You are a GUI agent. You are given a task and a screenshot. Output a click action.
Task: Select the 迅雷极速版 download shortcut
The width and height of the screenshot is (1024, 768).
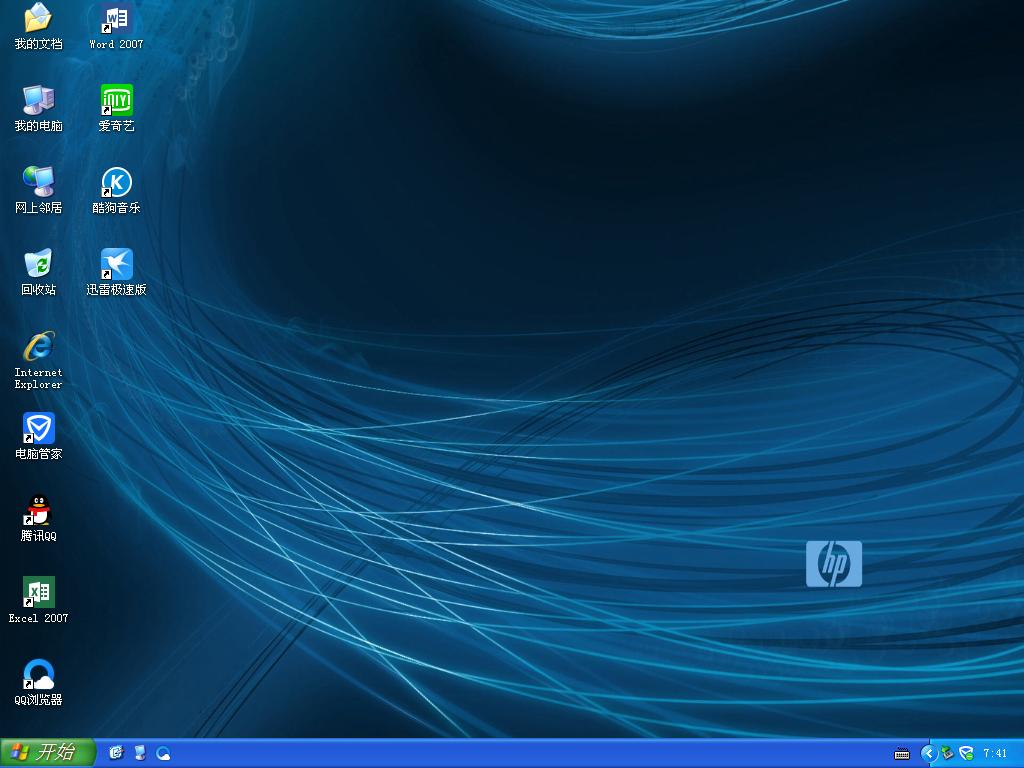(116, 264)
